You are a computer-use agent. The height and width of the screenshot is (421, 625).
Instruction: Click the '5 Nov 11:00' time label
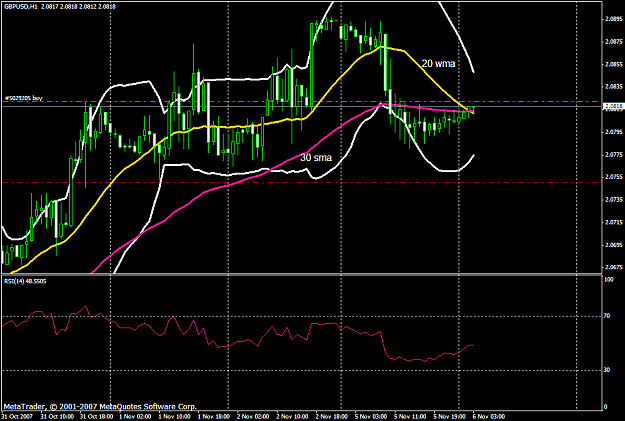point(410,417)
